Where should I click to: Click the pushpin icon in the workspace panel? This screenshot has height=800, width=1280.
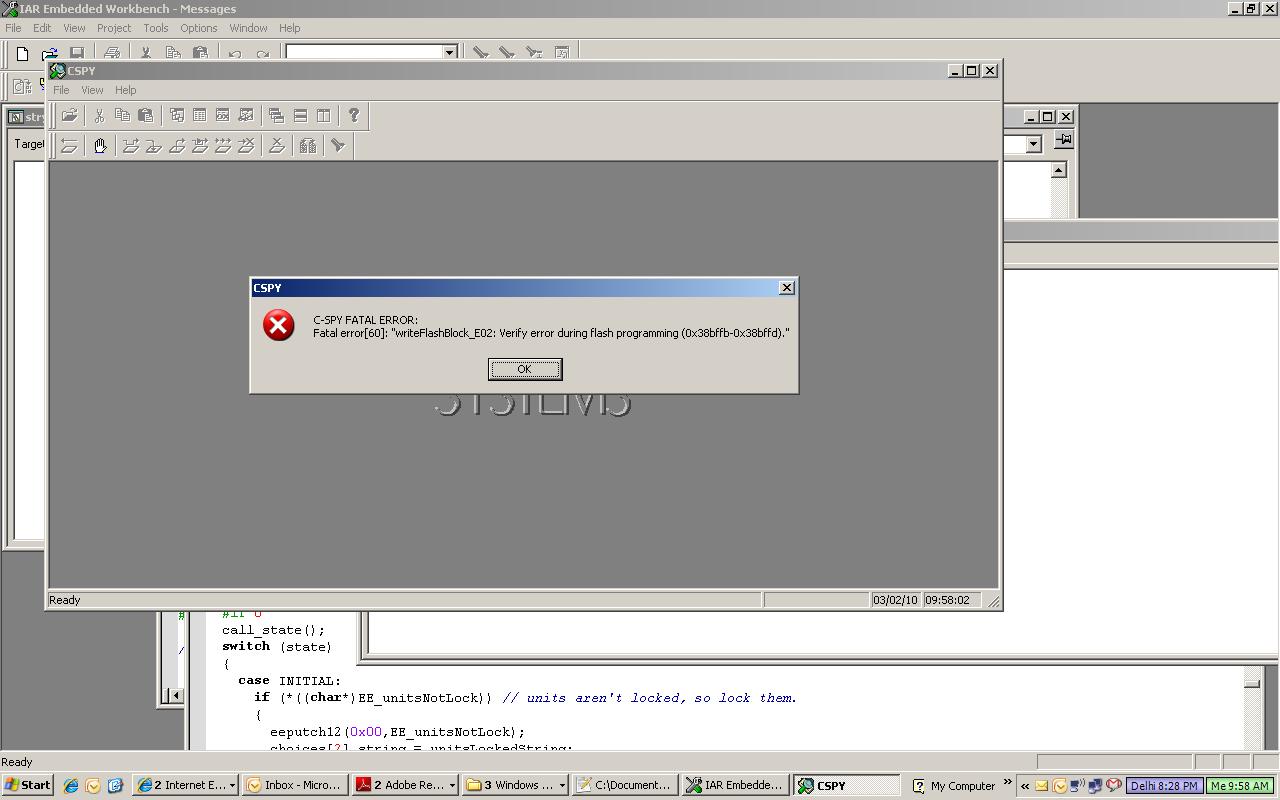(x=1064, y=140)
